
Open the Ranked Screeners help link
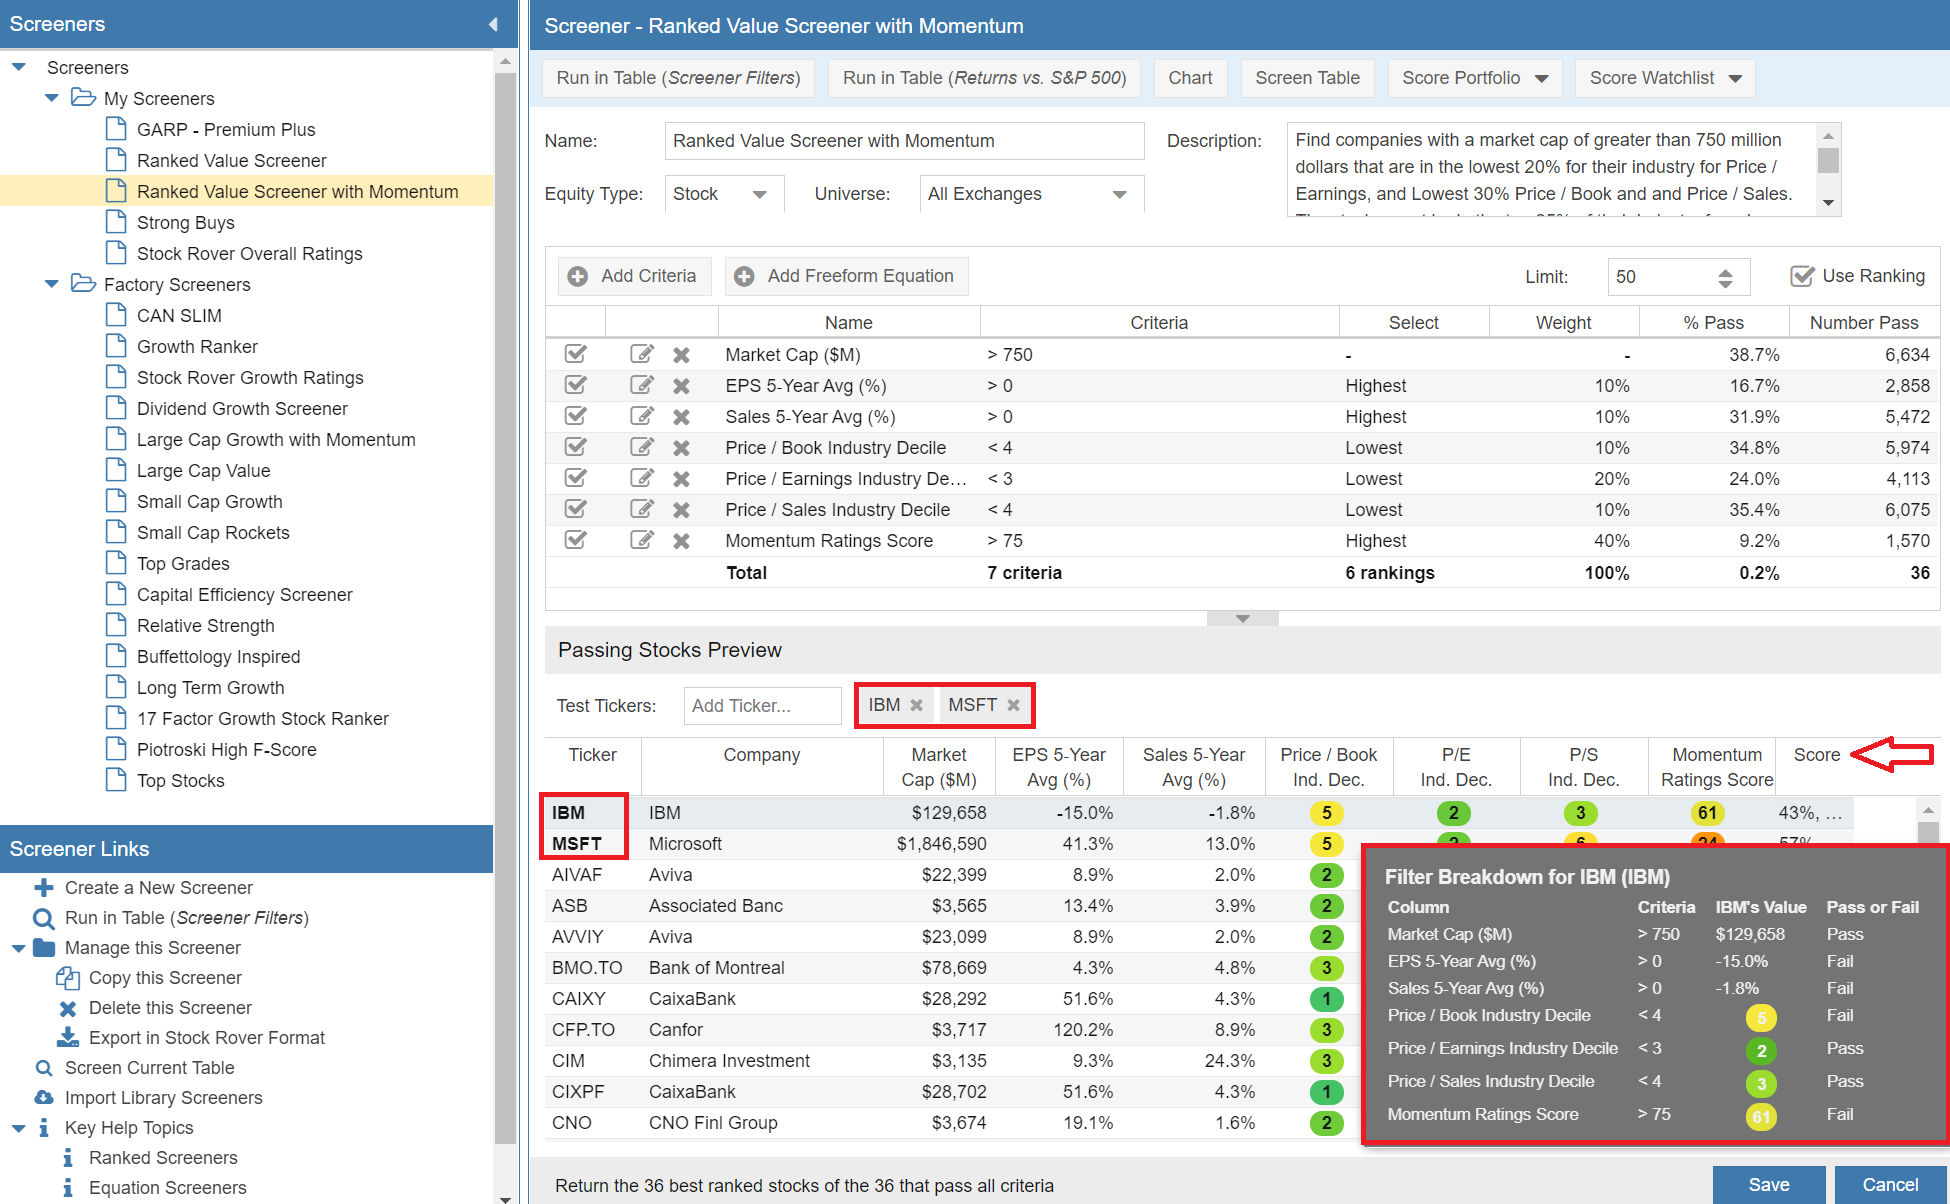163,1158
